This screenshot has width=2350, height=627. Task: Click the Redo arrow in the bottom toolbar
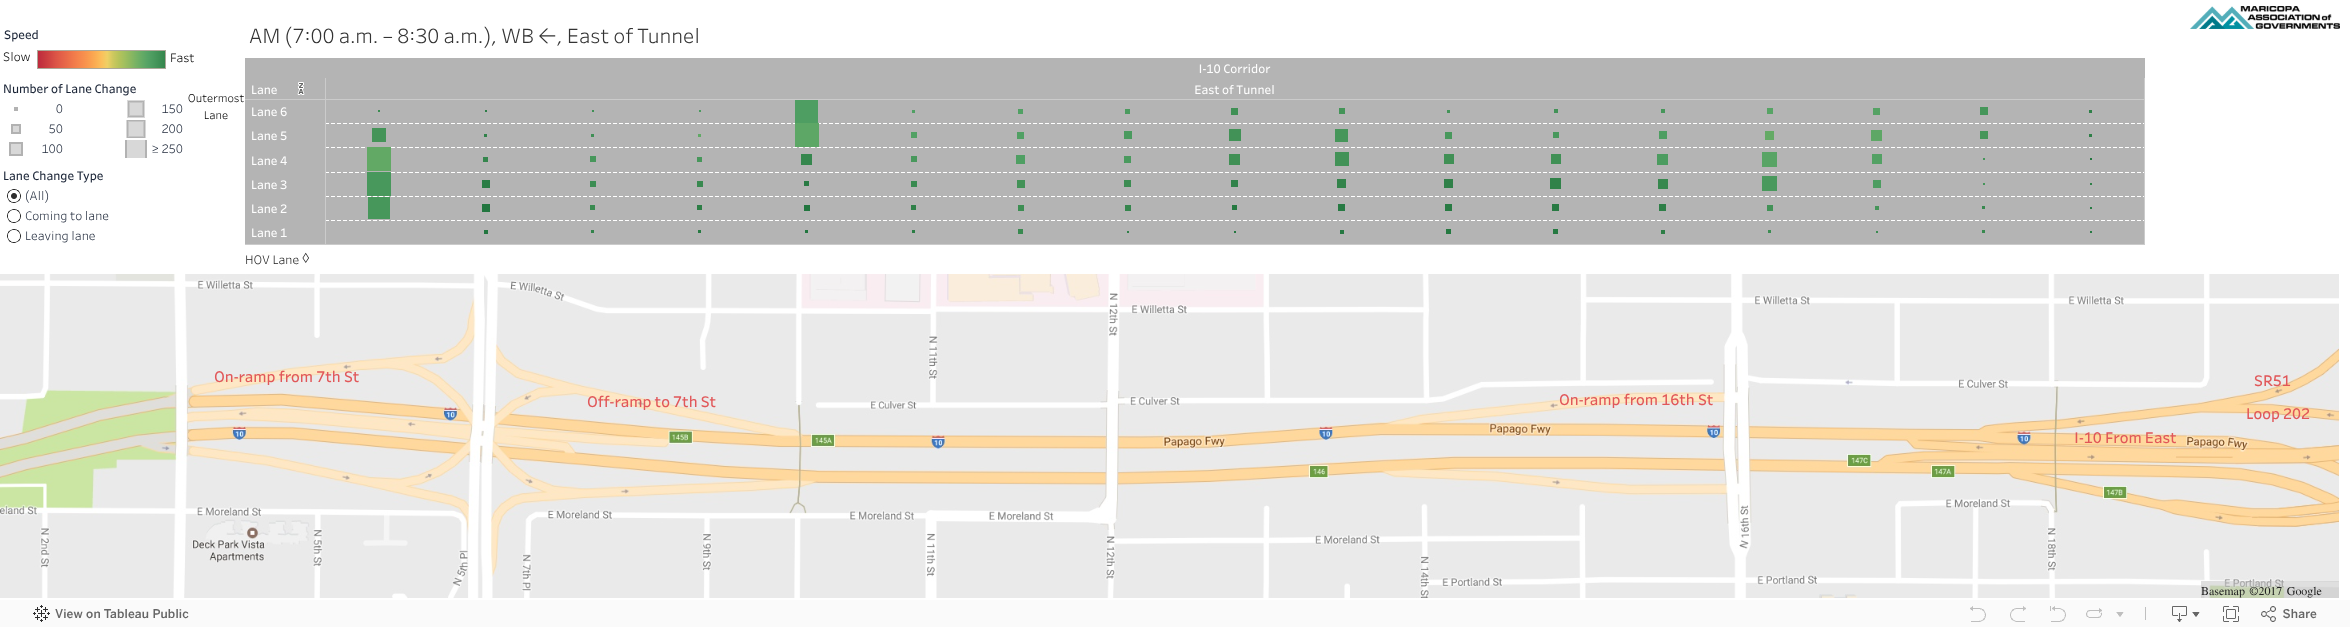[x=2018, y=614]
